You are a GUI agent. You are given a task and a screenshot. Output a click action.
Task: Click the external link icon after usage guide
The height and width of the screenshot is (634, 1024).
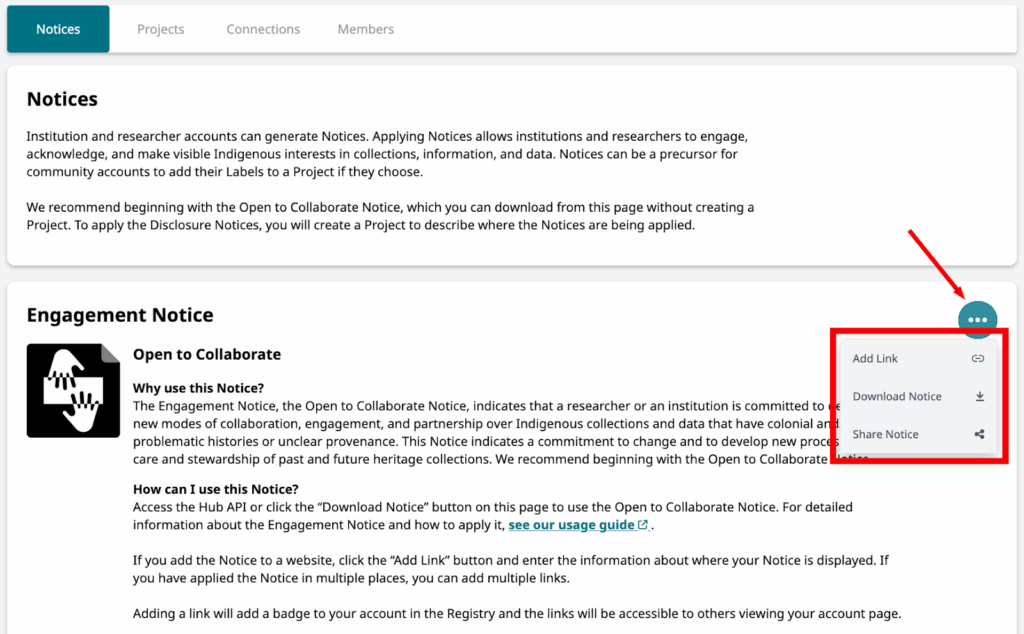pos(643,525)
